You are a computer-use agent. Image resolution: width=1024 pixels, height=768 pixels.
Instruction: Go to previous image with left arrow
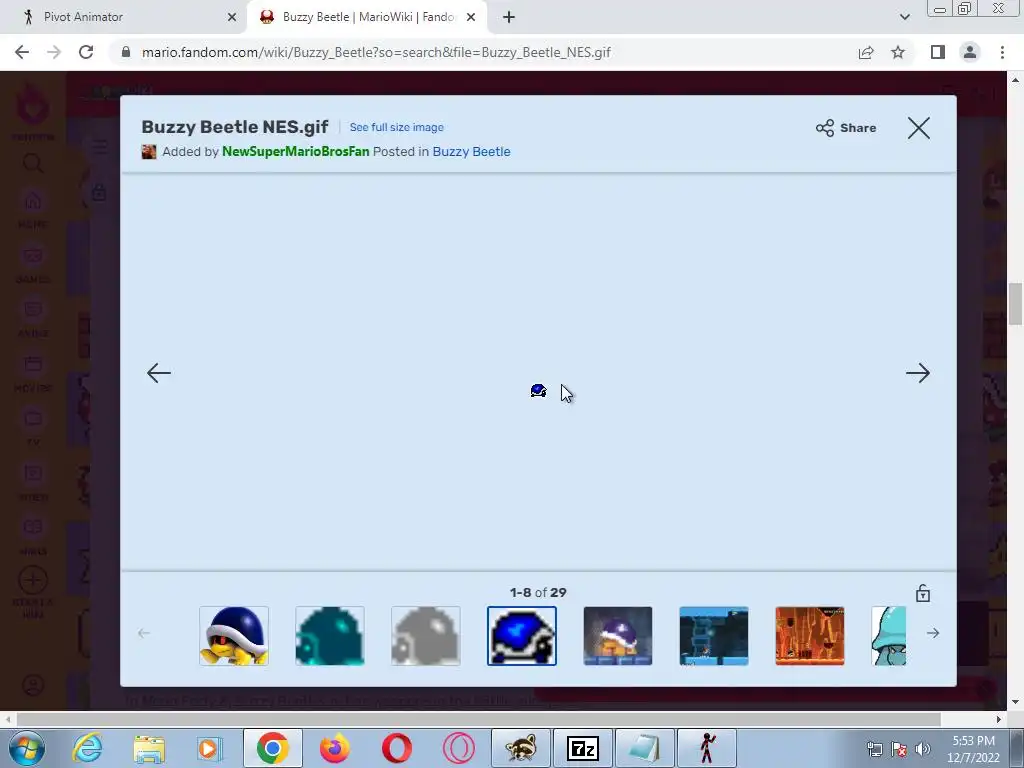click(159, 373)
